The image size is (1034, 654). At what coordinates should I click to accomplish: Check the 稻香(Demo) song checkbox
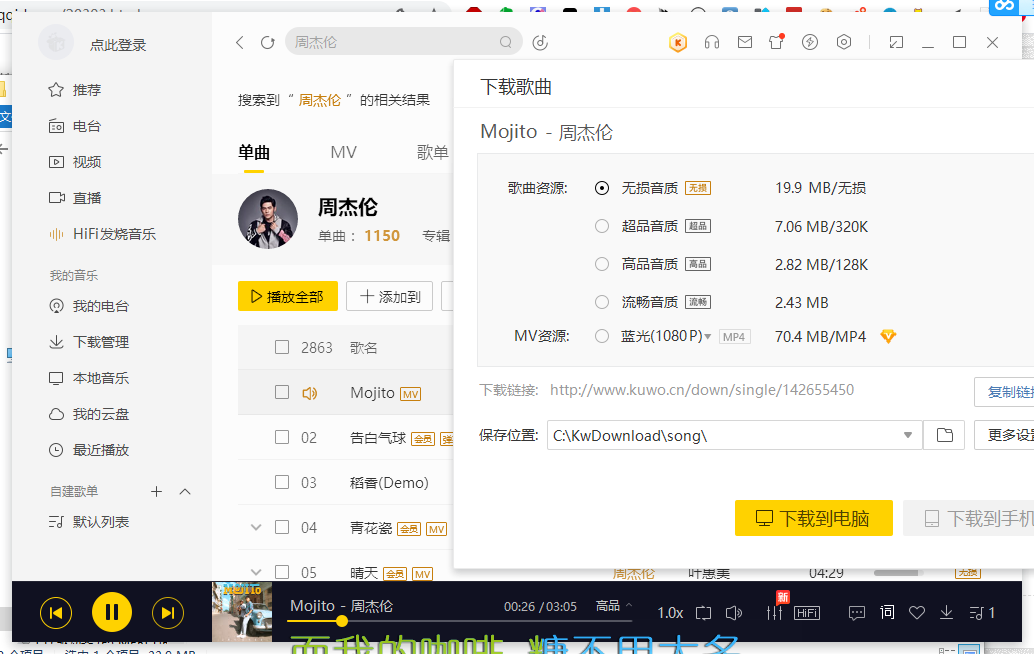[x=282, y=482]
